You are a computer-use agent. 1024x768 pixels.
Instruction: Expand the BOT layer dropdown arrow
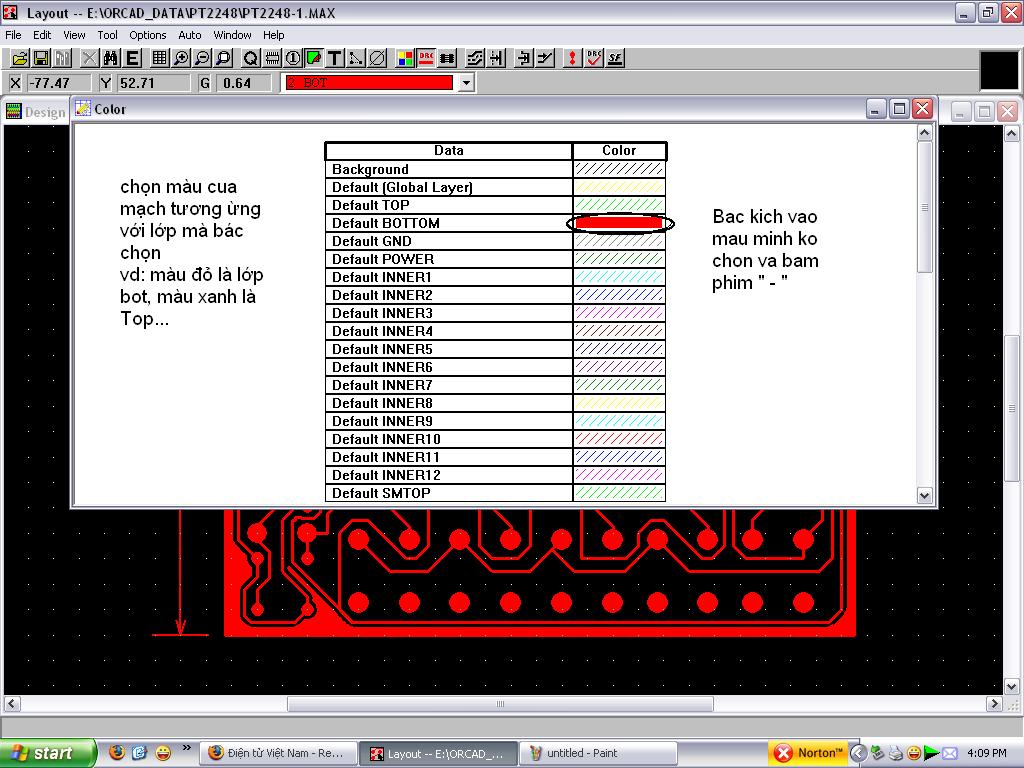coord(465,84)
